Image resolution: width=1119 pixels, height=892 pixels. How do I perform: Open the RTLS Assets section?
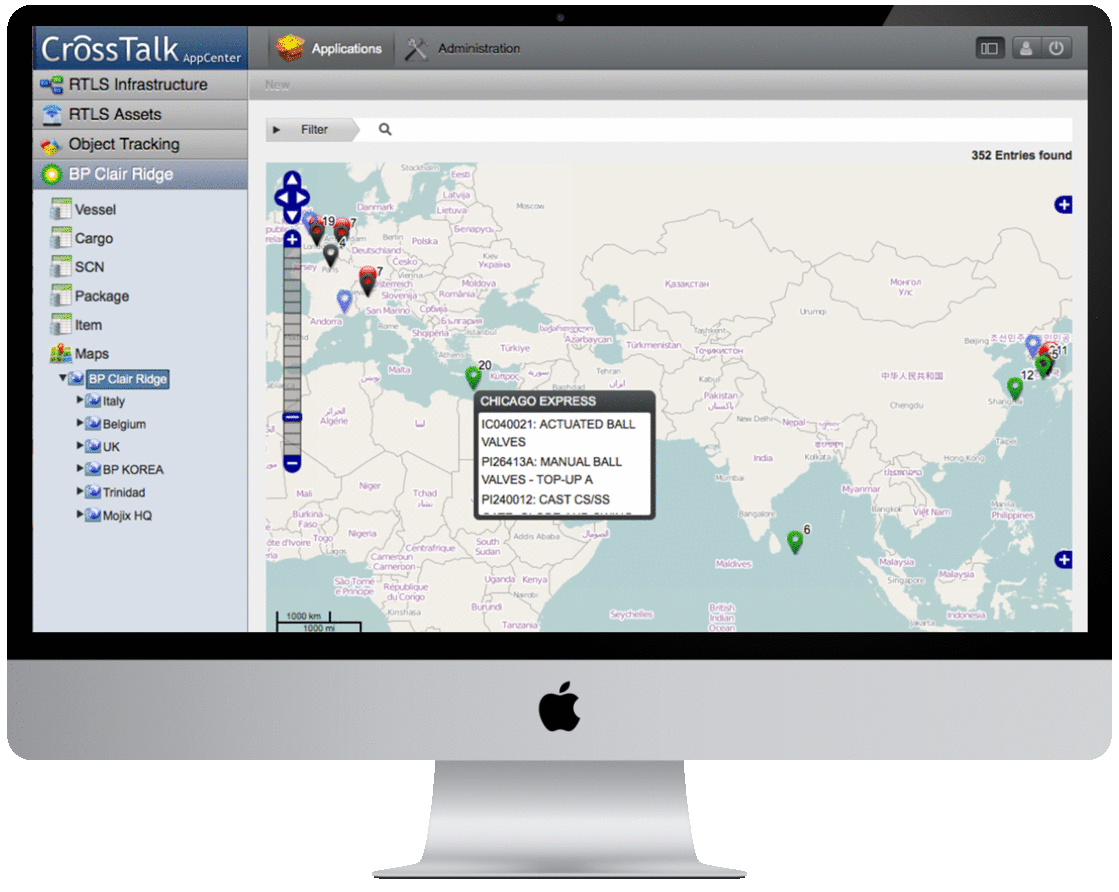(114, 115)
